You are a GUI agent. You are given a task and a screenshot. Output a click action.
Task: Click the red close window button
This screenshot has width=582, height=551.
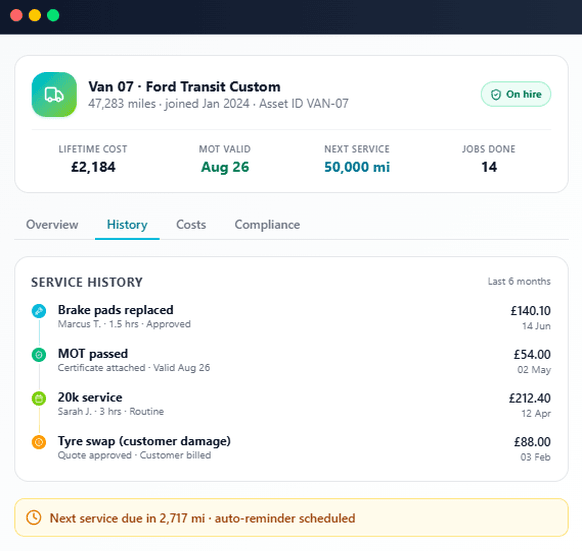point(16,15)
